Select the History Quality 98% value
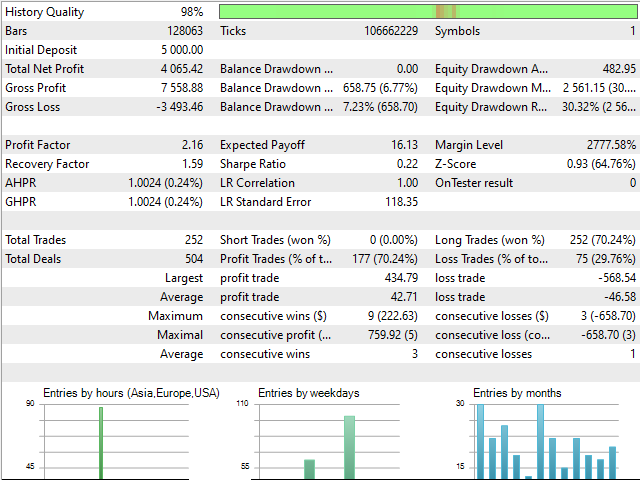The image size is (640, 480). point(192,12)
